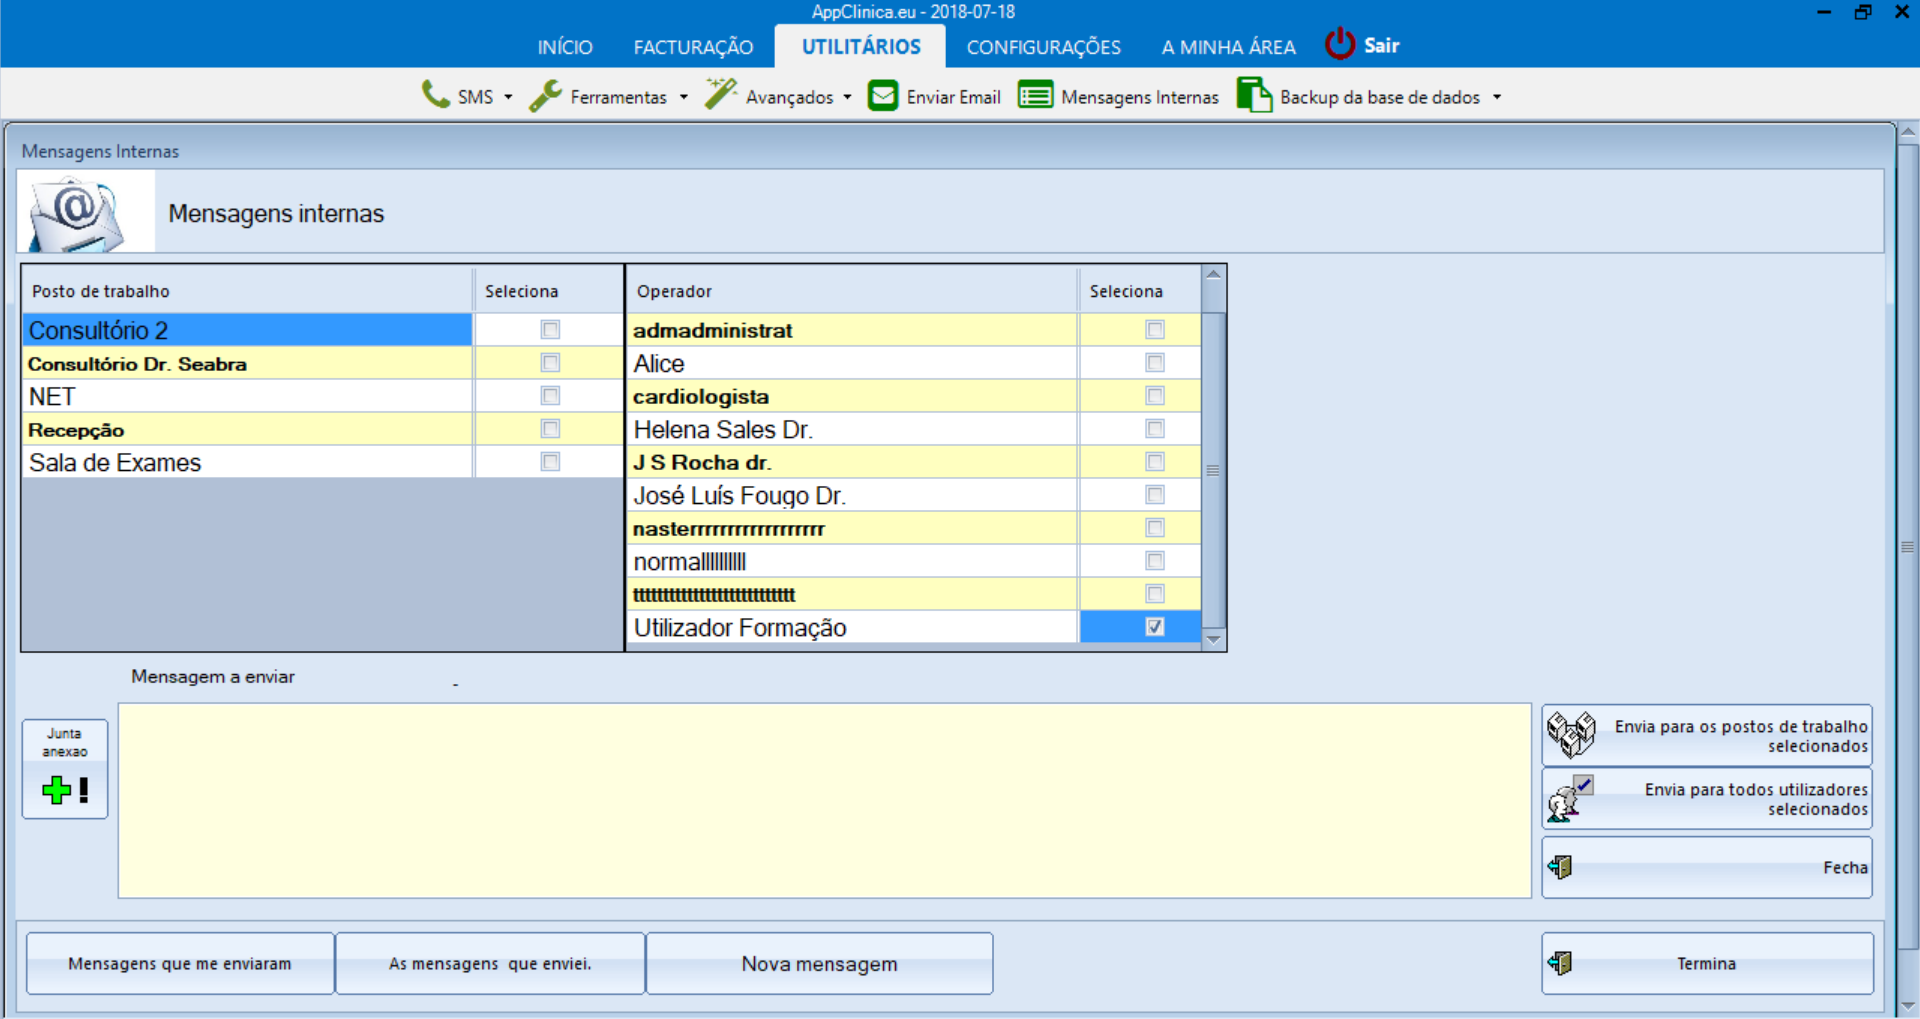1920x1019 pixels.
Task: Click Mensagens que me enviaram button
Action: [x=180, y=963]
